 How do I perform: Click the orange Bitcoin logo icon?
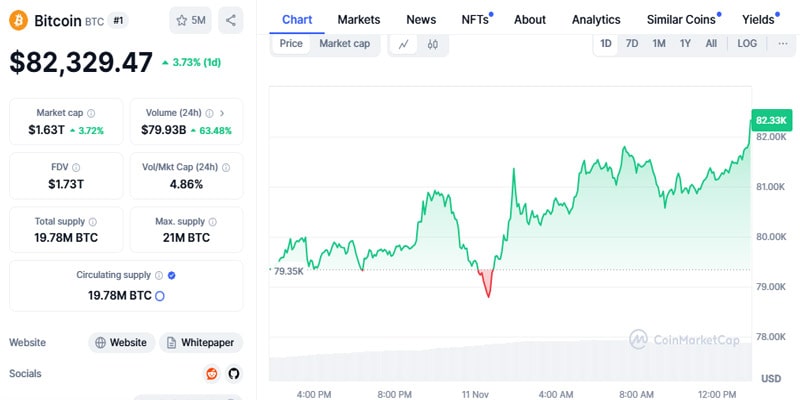coord(18,20)
